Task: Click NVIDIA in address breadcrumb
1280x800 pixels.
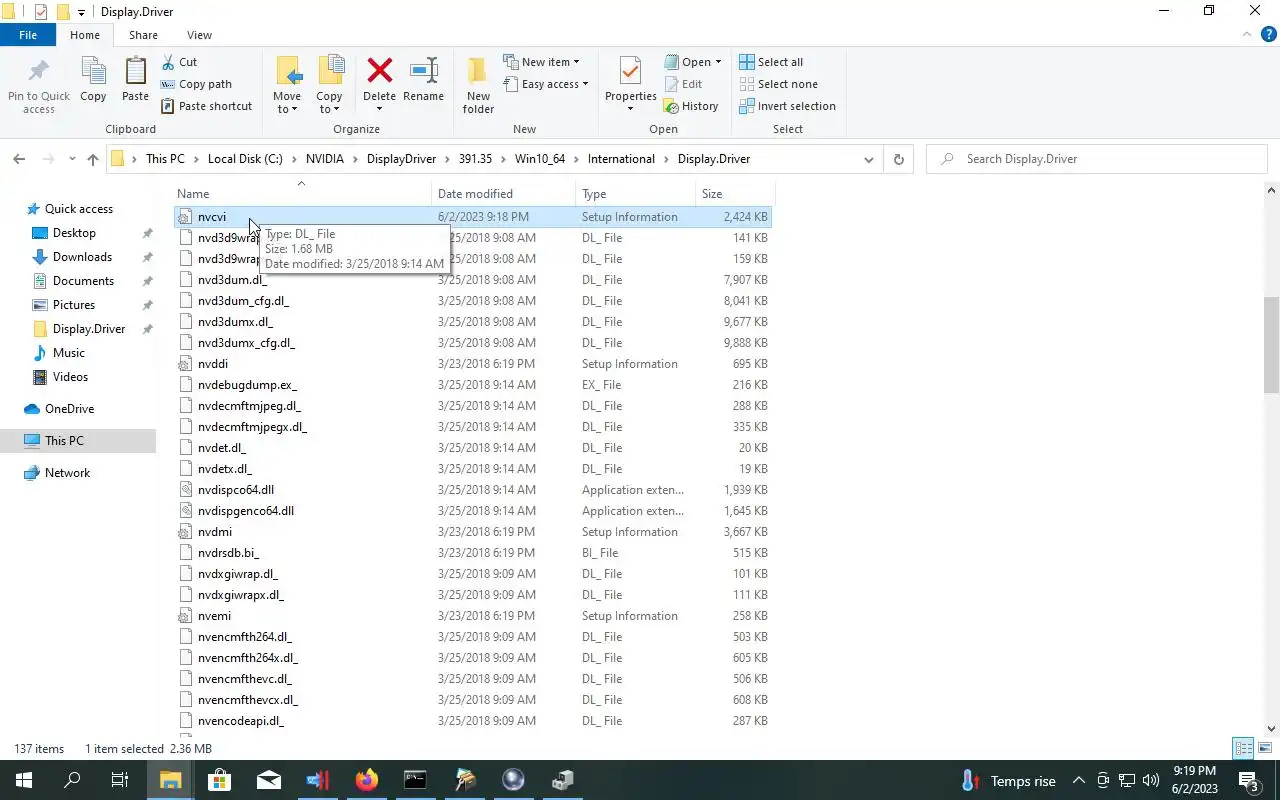Action: coord(325,159)
